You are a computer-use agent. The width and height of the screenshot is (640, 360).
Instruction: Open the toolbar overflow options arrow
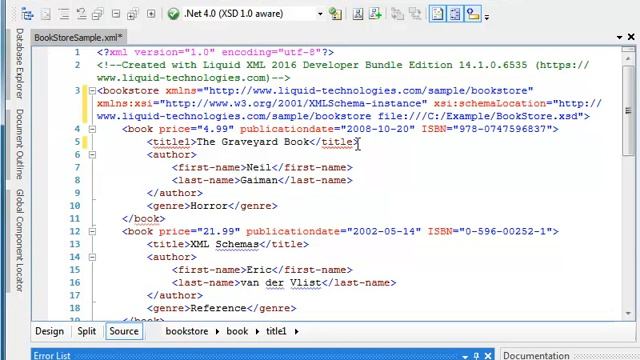point(487,17)
